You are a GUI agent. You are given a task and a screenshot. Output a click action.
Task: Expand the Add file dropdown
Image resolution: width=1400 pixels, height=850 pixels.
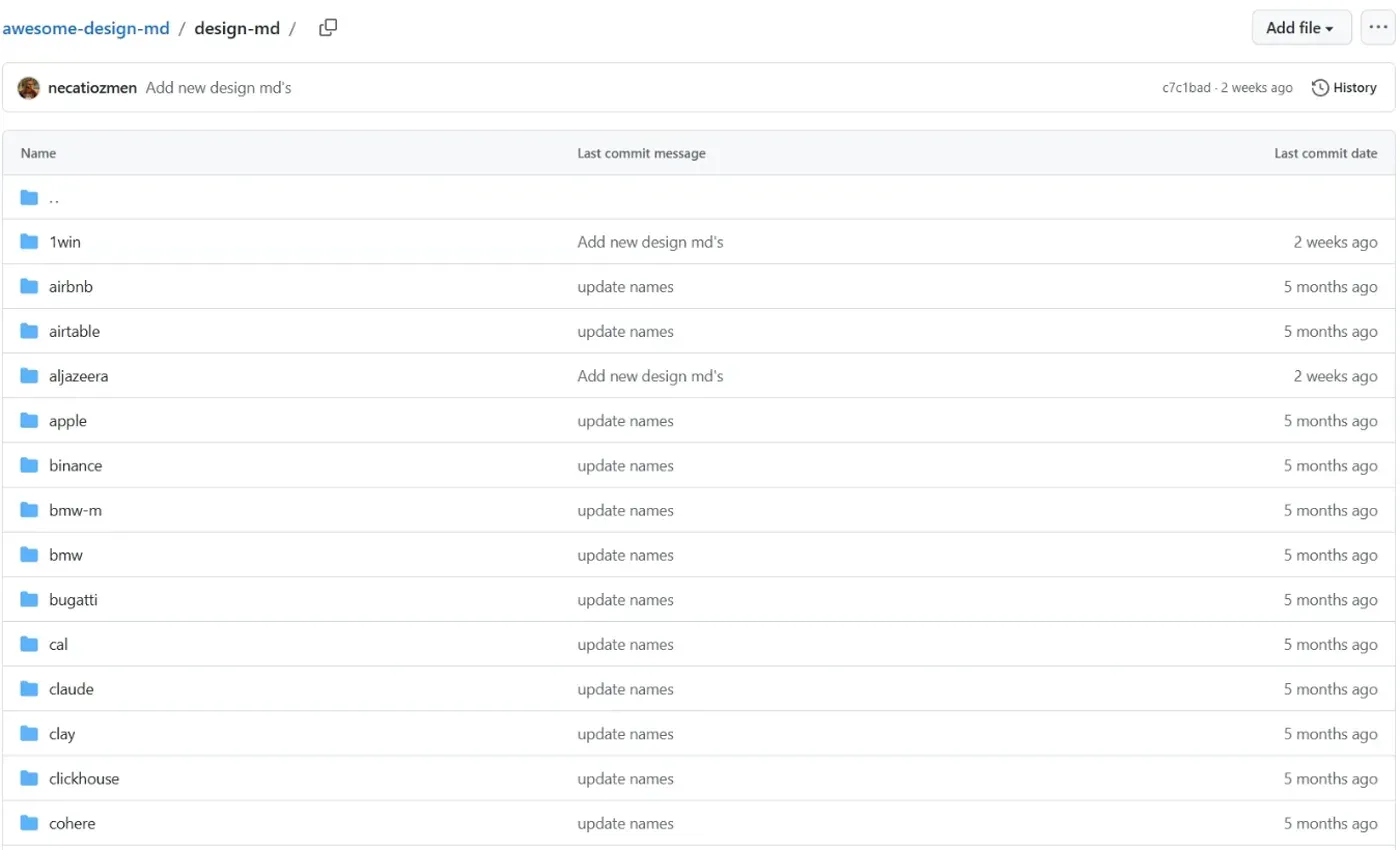coord(1301,28)
